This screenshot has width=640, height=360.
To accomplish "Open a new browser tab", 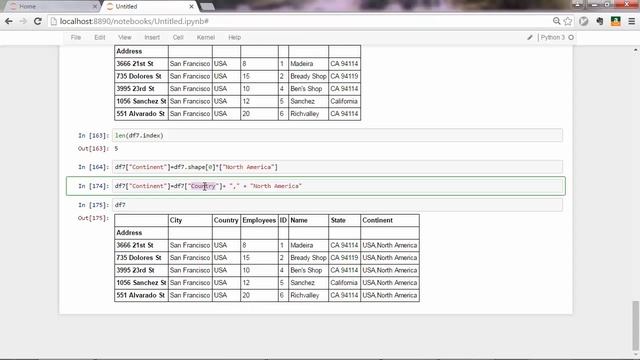I will pyautogui.click(x=207, y=7).
